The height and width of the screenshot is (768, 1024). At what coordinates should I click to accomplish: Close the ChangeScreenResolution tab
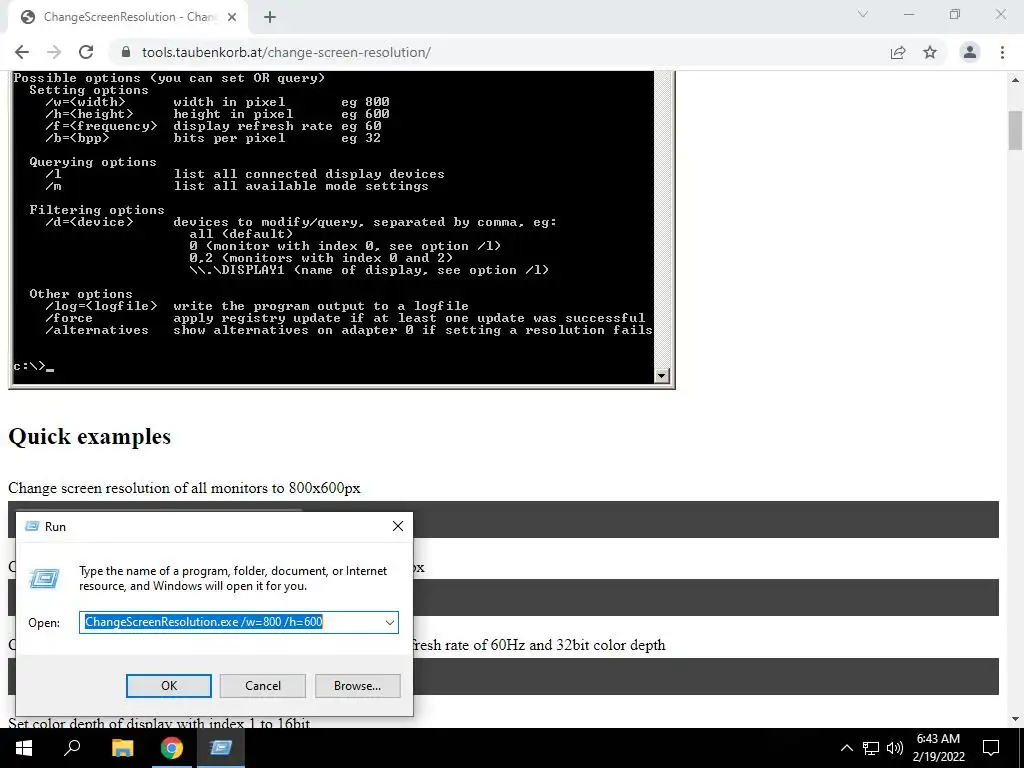pyautogui.click(x=232, y=17)
